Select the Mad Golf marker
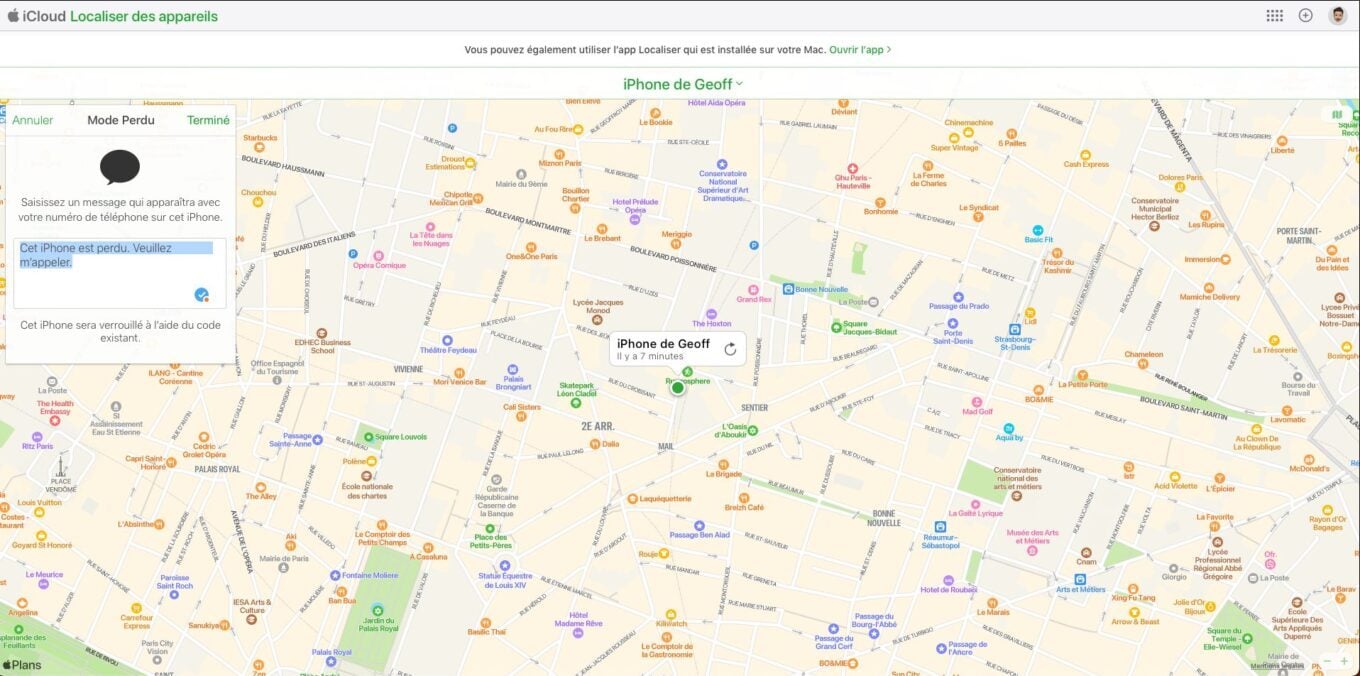Viewport: 1360px width, 676px height. (977, 401)
